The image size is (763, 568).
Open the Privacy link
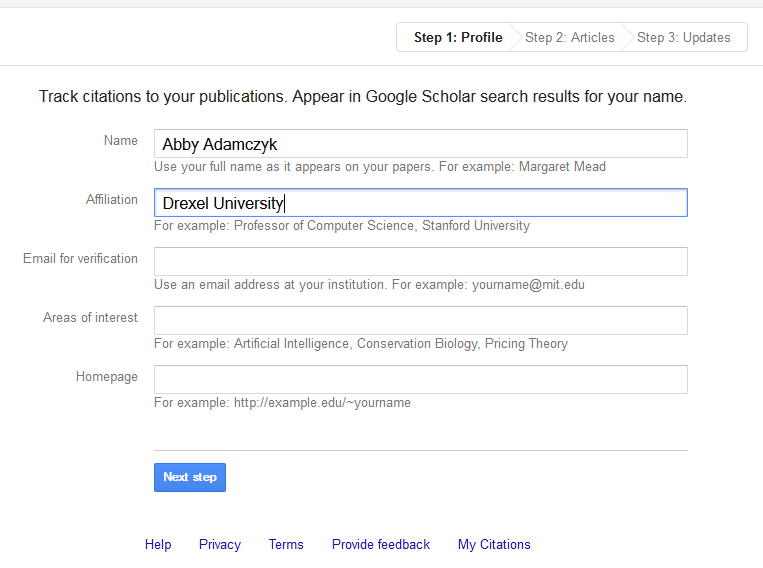coord(220,544)
